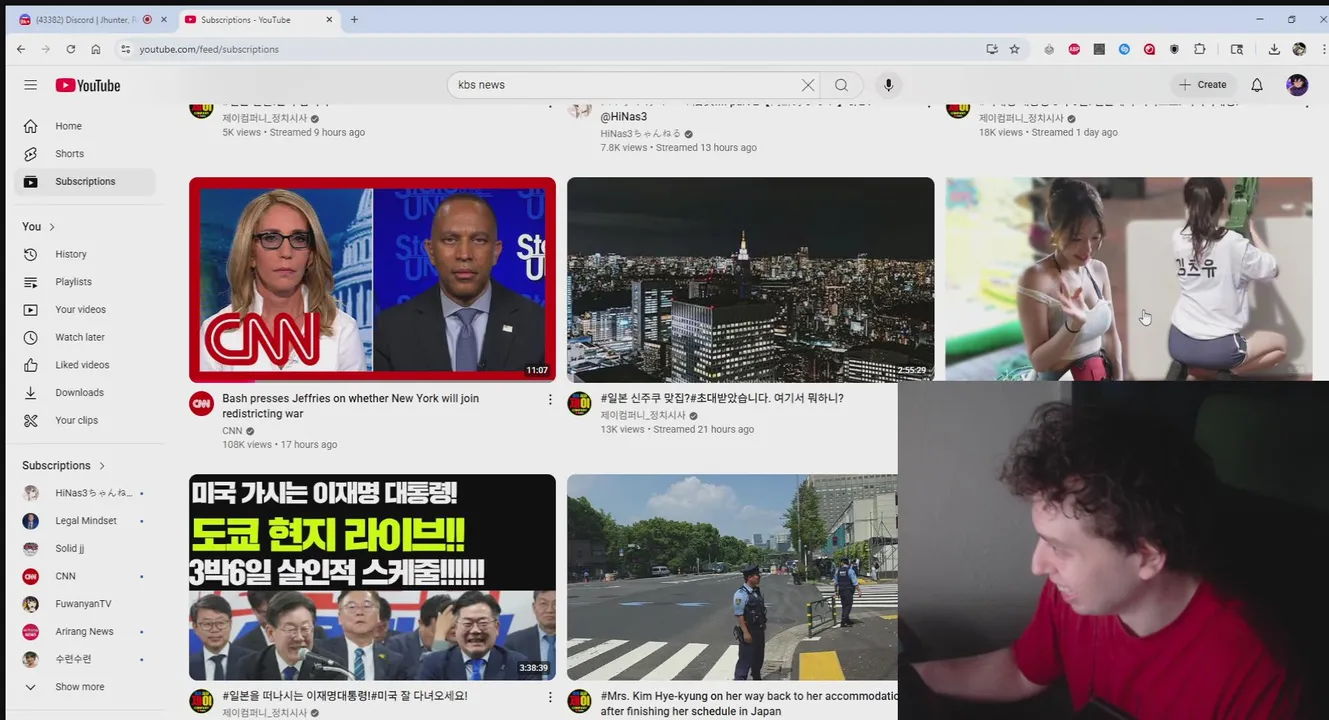The height and width of the screenshot is (720, 1329).
Task: Play the 도쿄 현지 라이브 video thumbnail
Action: 372,577
